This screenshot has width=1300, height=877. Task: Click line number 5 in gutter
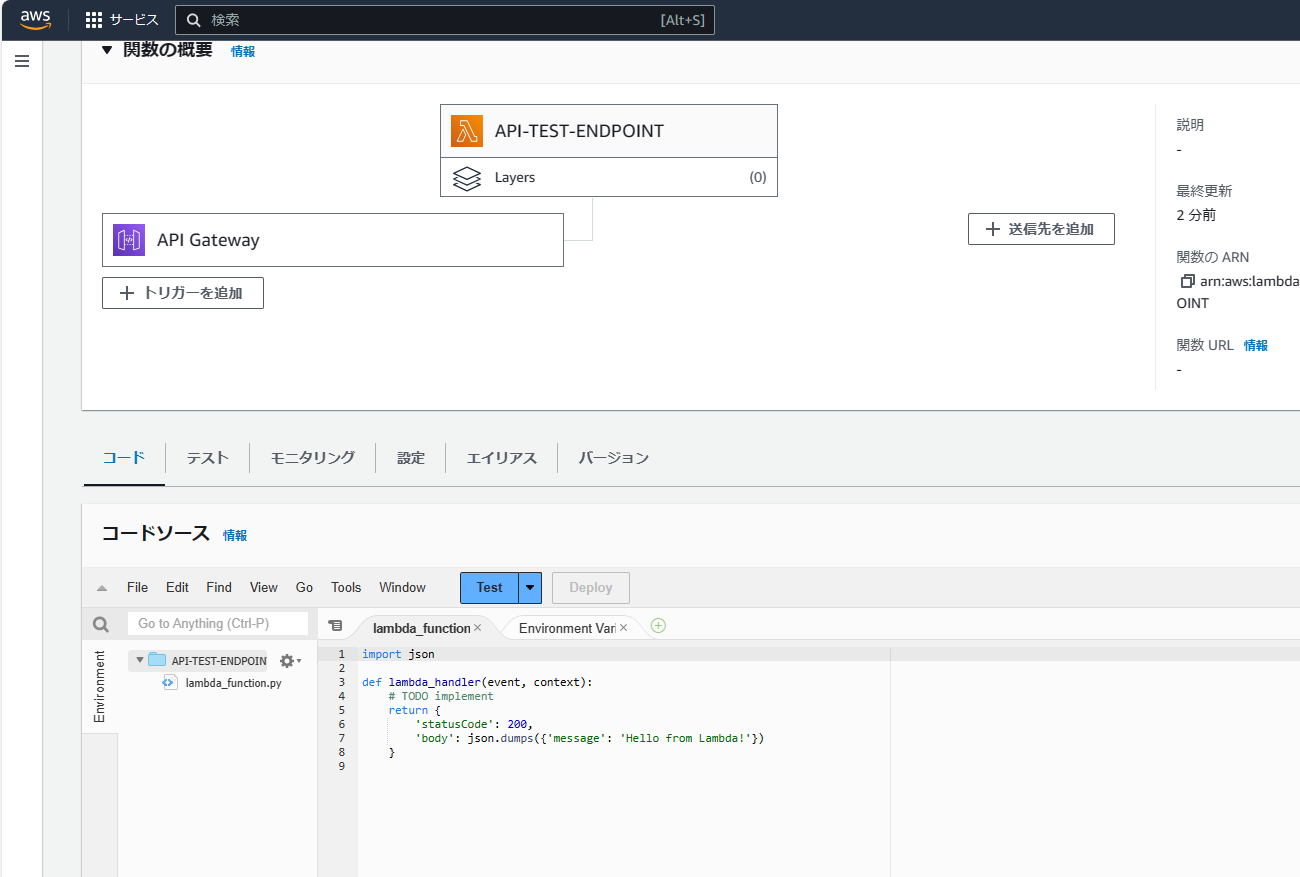341,710
